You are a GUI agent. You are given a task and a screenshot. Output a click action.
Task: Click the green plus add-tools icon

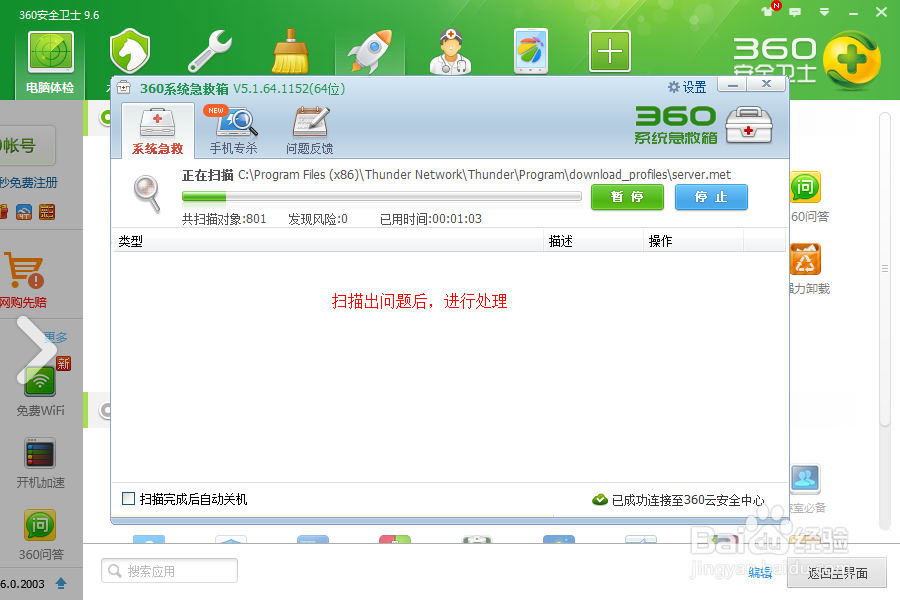point(610,51)
